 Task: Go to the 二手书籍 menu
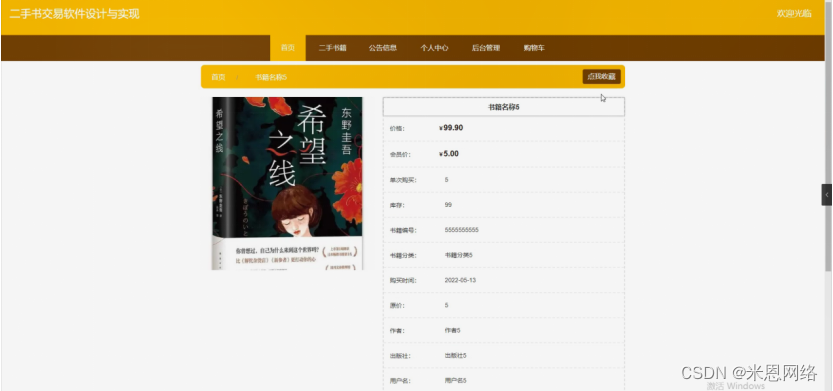click(x=333, y=48)
